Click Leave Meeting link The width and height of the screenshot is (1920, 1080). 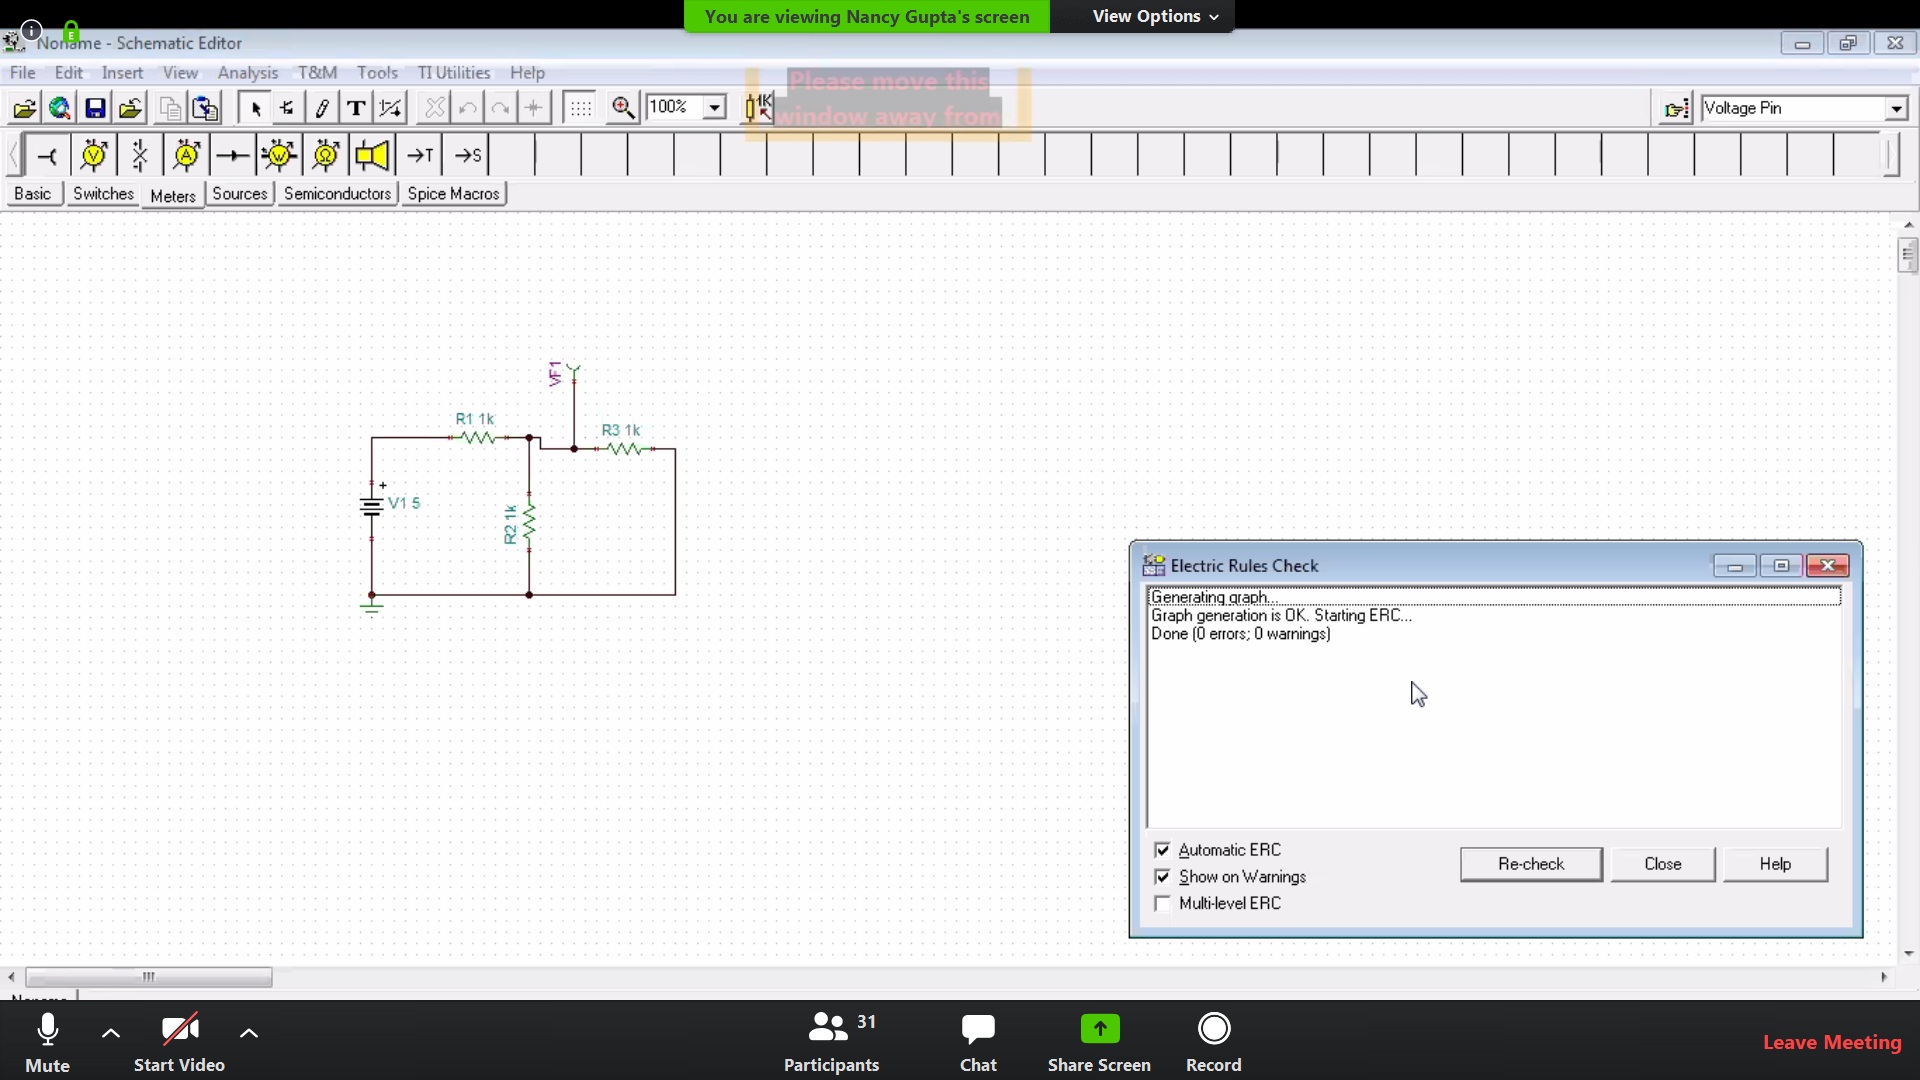click(1832, 1042)
